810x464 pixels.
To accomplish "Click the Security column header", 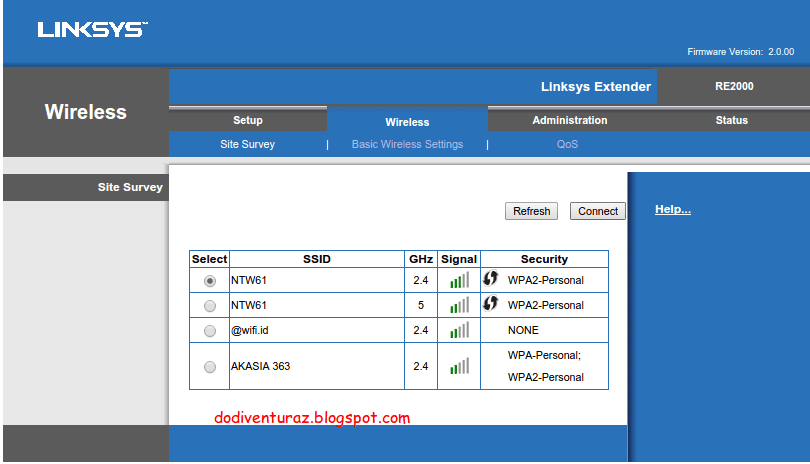I will click(x=544, y=259).
